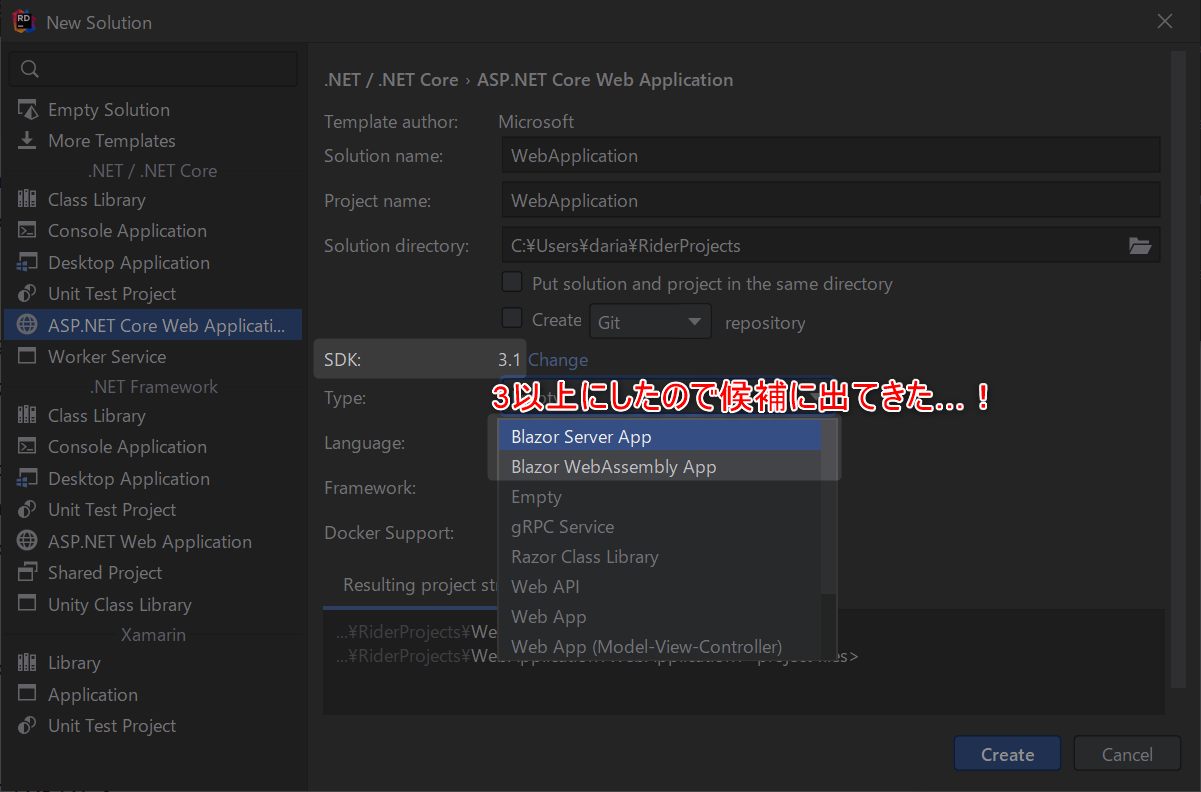The height and width of the screenshot is (792, 1201).
Task: Click the Project name input field
Action: click(831, 201)
